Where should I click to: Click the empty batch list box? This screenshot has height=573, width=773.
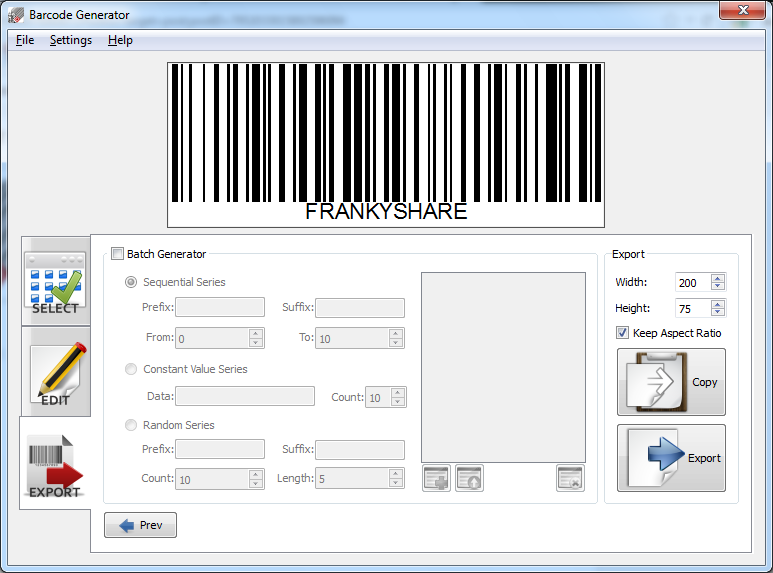[x=503, y=367]
